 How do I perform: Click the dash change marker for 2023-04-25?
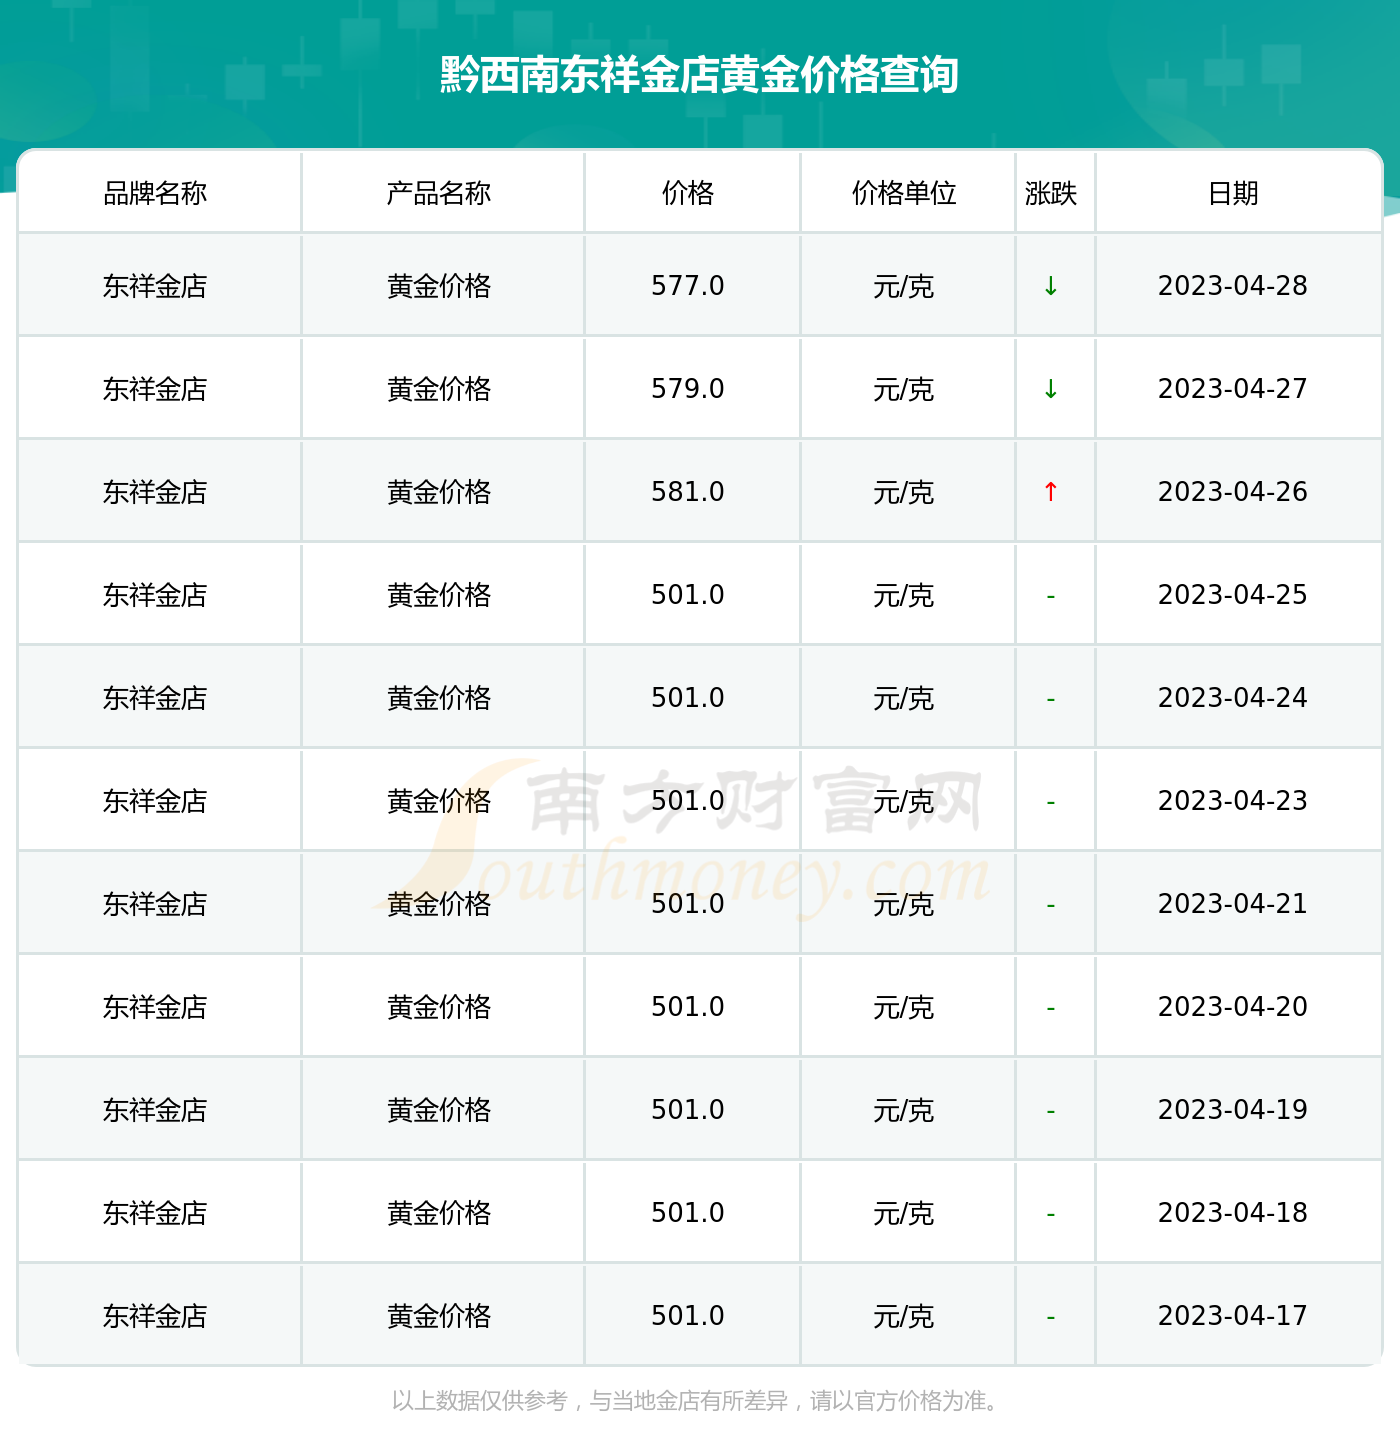[1051, 597]
